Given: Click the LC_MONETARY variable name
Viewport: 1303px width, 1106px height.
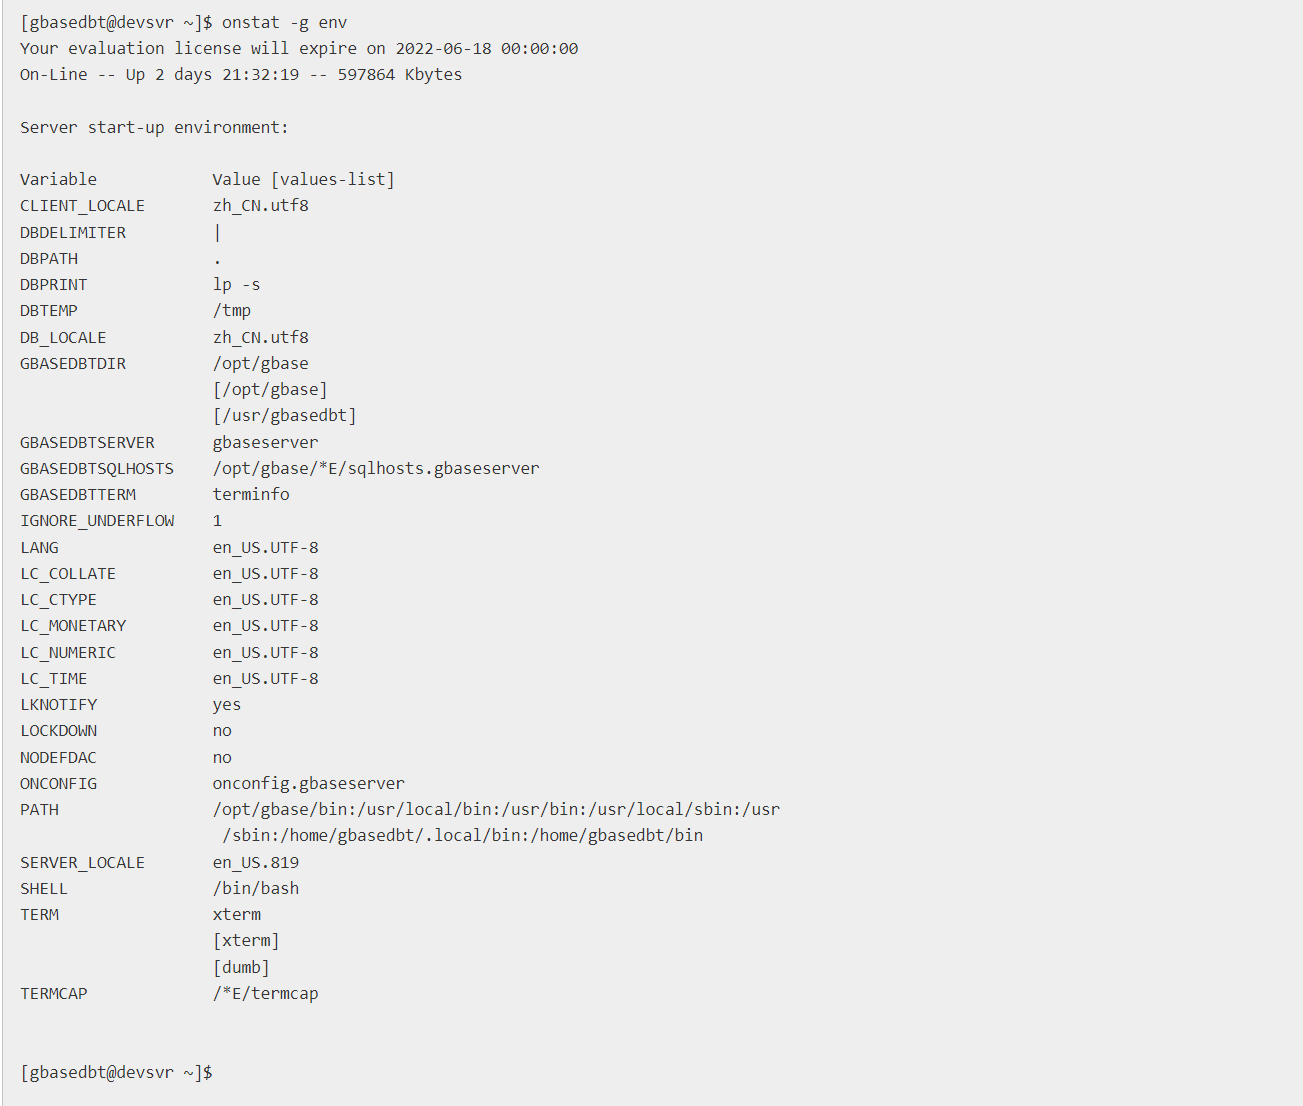Looking at the screenshot, I should [73, 625].
